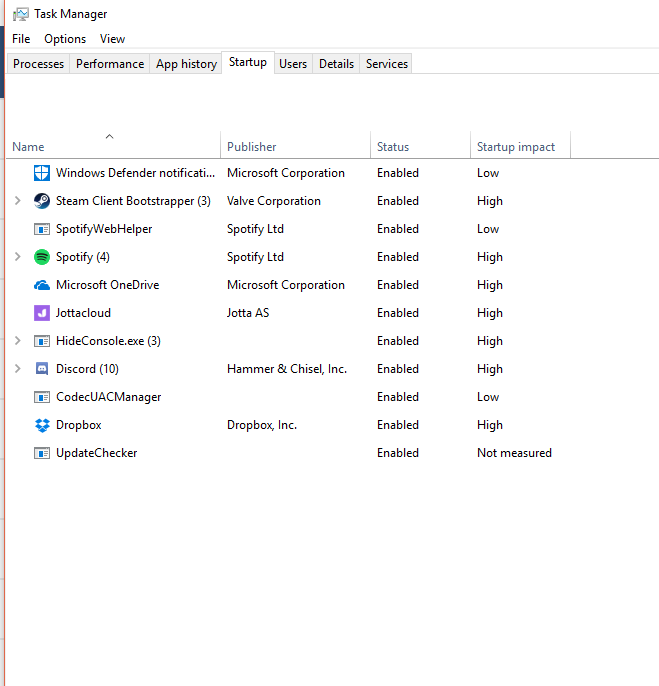Select the Steam Client Bootstrapper (3) name
Screen dimensions: 659x686
point(133,201)
